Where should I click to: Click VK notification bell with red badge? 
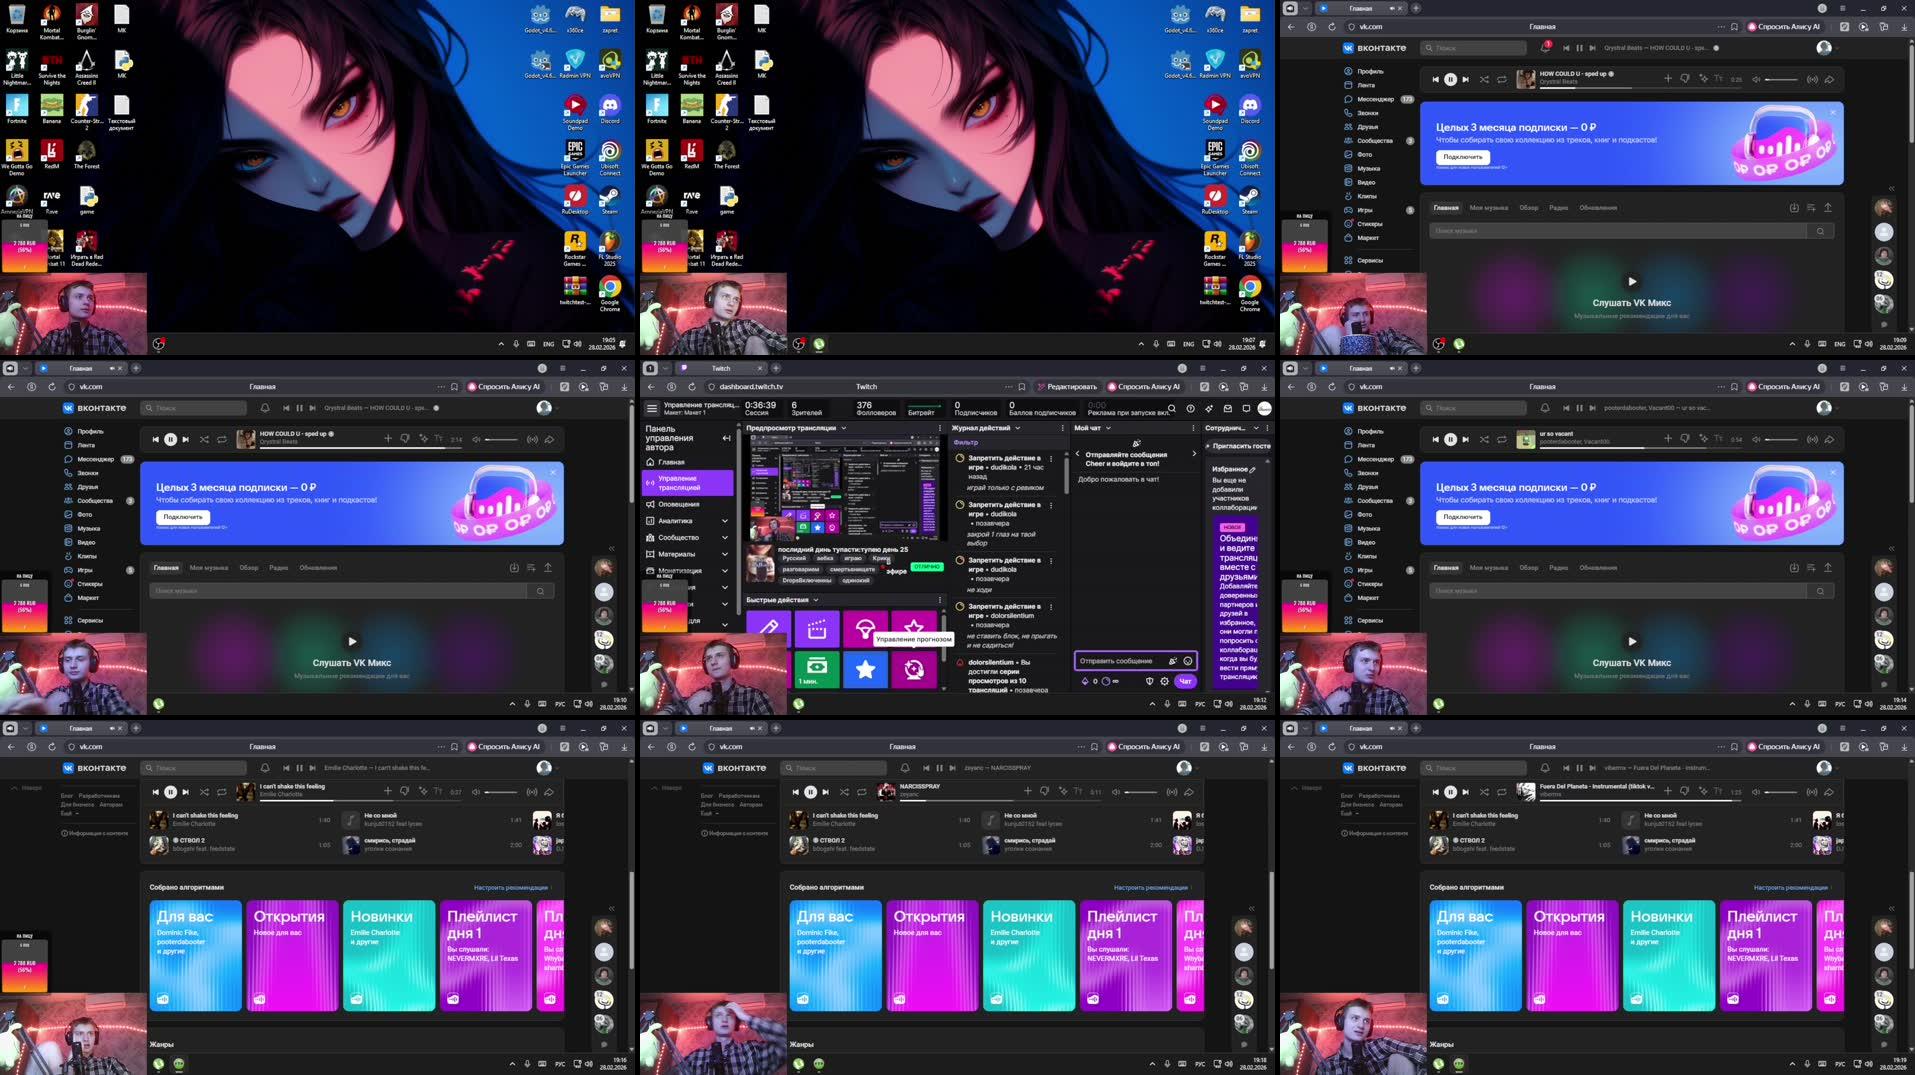click(x=1545, y=47)
